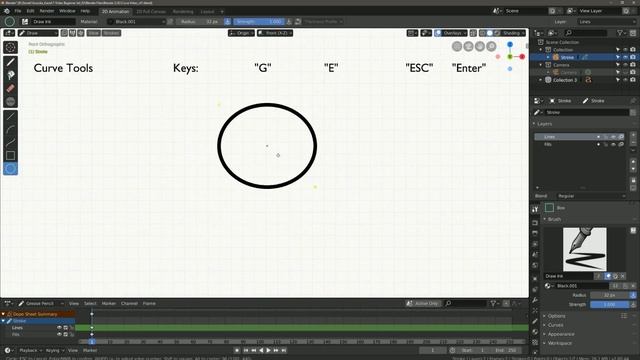Select the Cursor tool in the toolbar
640x360 pixels.
point(11,47)
